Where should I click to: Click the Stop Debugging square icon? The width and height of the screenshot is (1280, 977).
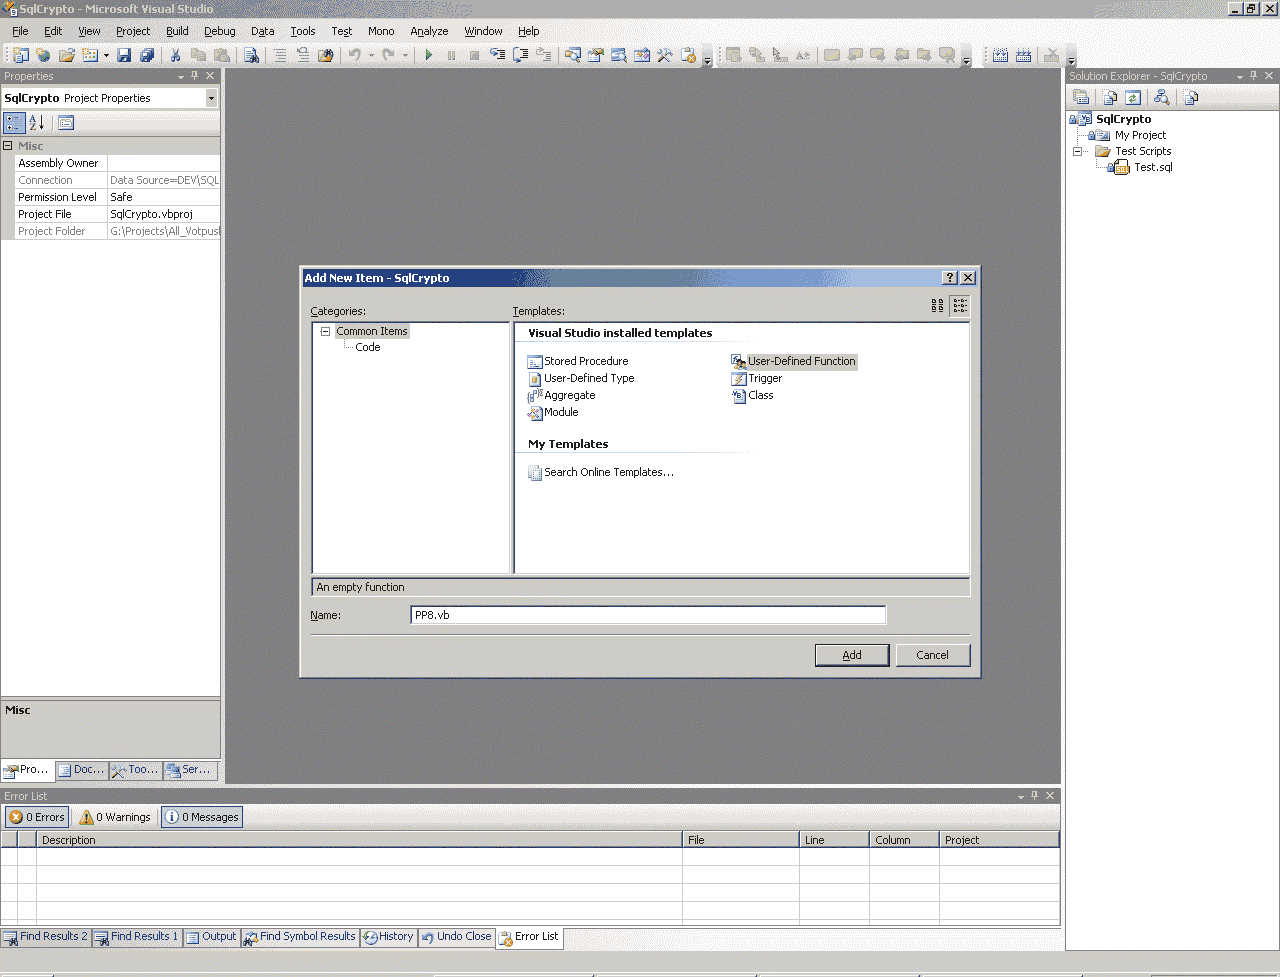point(474,55)
